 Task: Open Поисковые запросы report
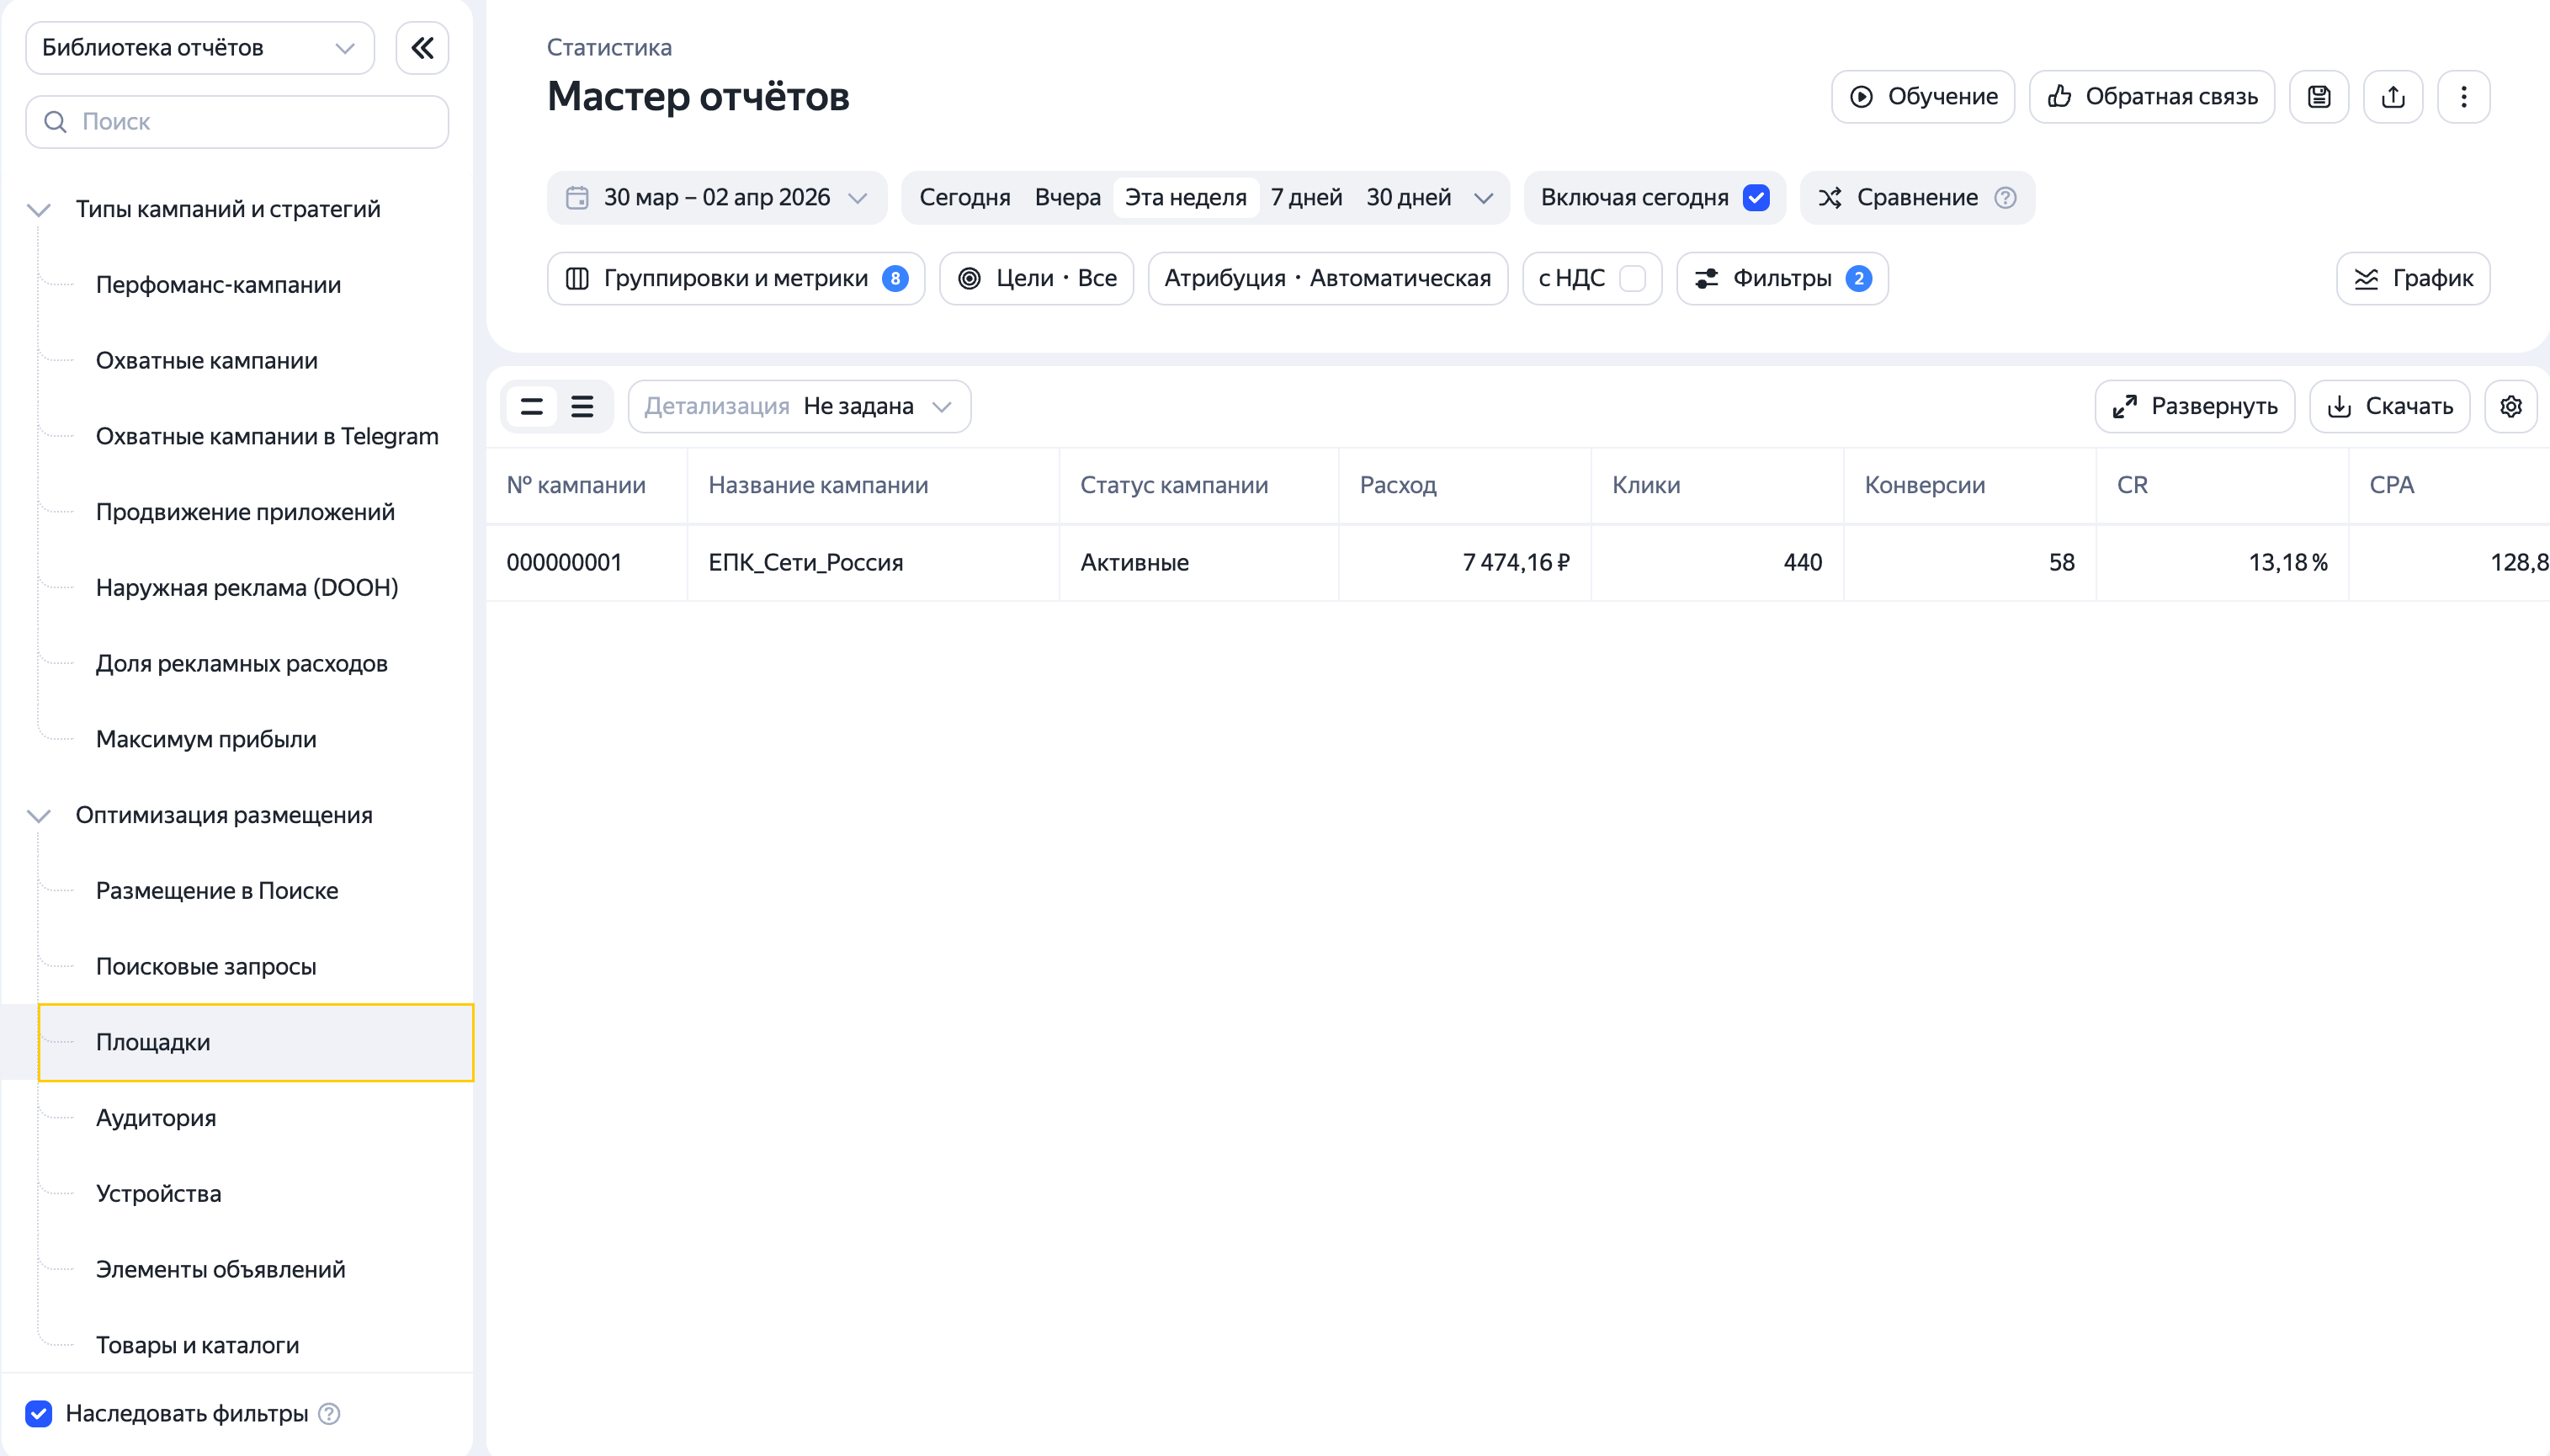pyautogui.click(x=206, y=967)
